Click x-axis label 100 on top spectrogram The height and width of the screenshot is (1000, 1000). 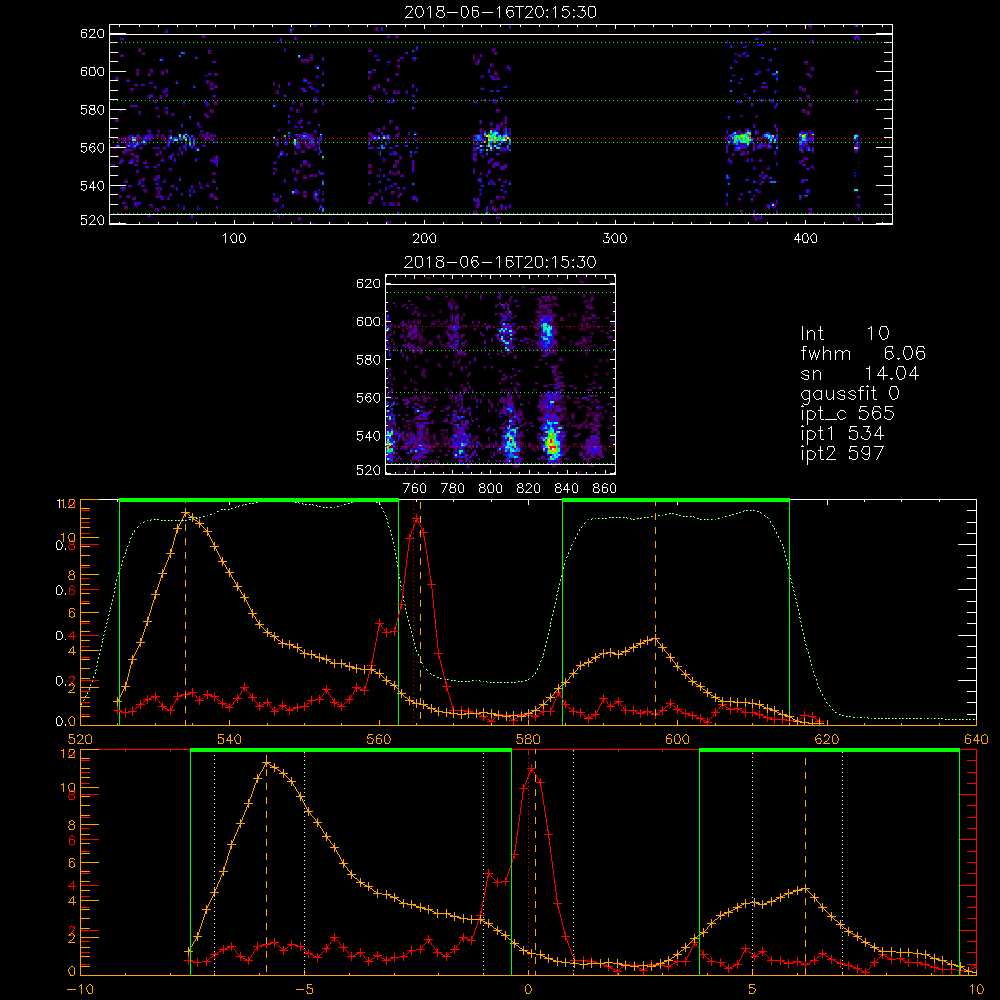(x=234, y=238)
